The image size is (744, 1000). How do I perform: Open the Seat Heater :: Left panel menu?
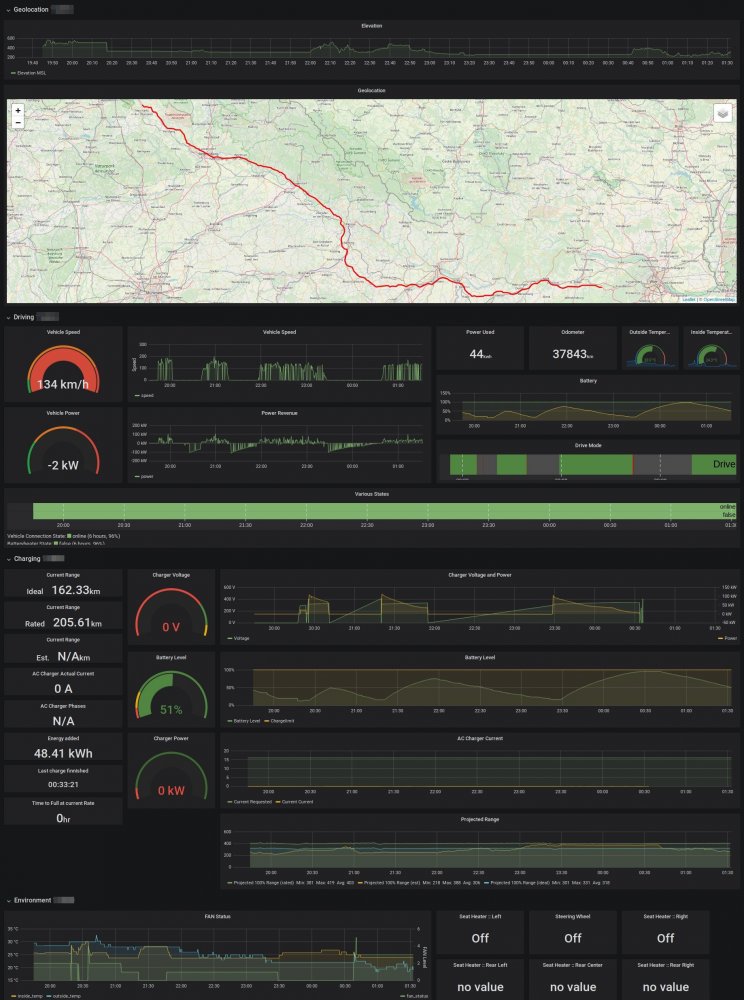[x=480, y=917]
